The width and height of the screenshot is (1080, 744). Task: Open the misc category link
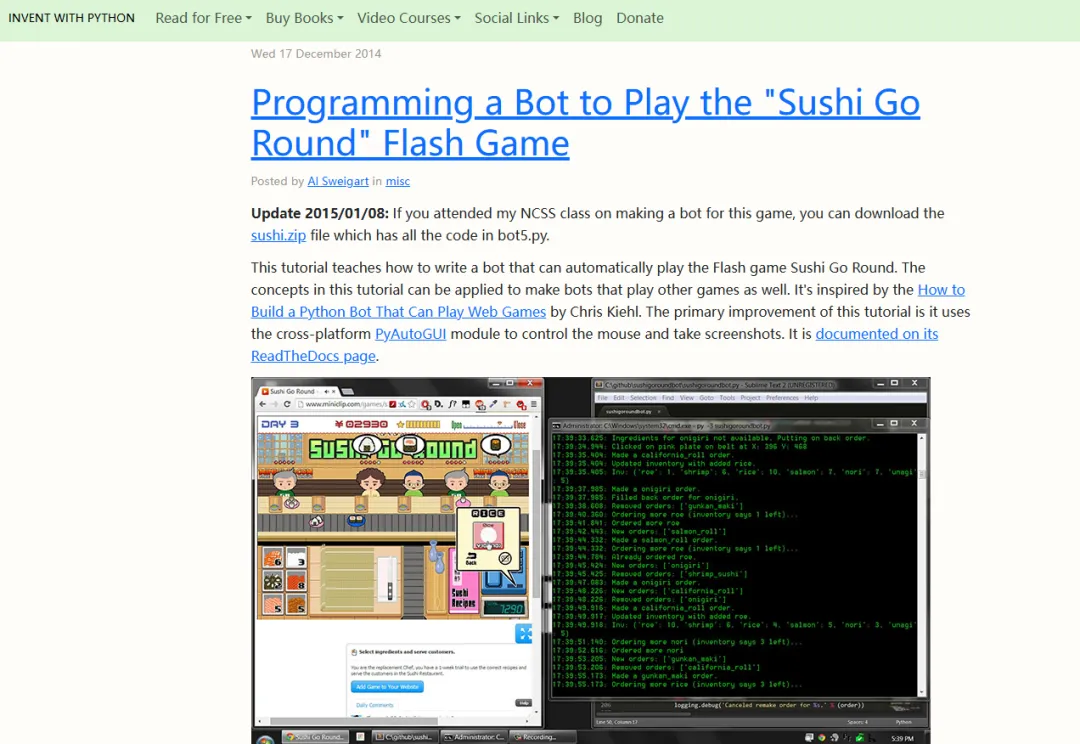pyautogui.click(x=397, y=181)
